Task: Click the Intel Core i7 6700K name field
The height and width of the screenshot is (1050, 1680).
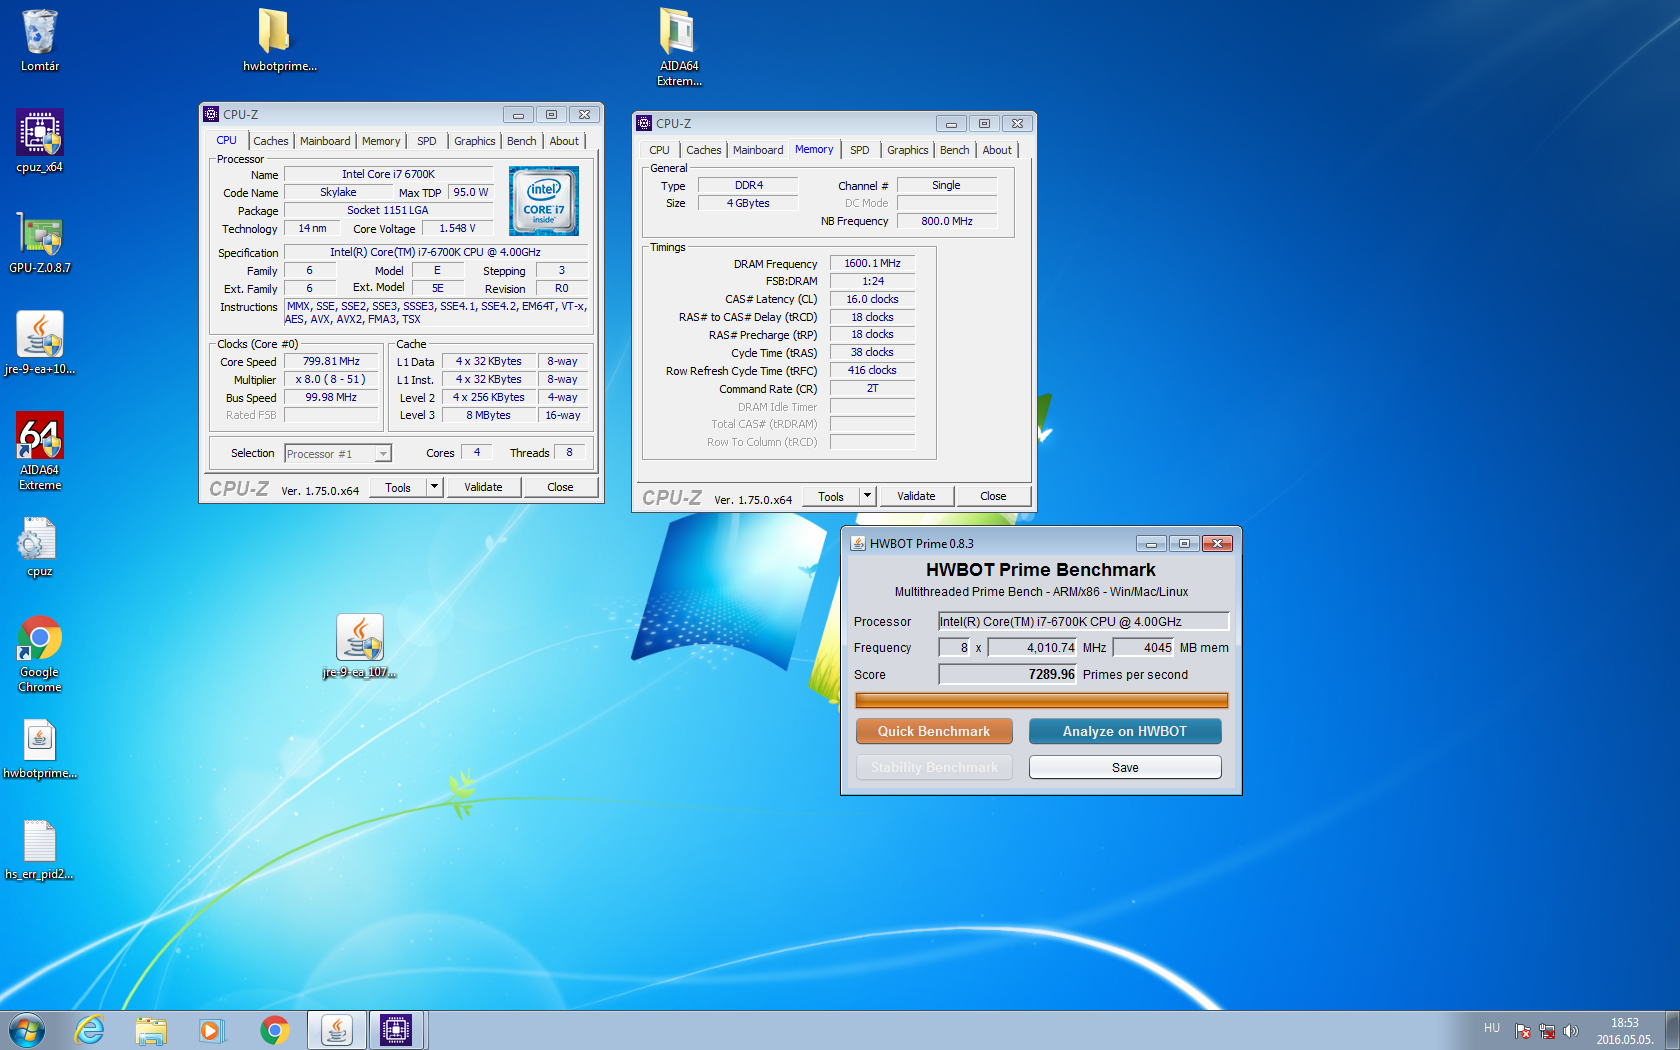Action: coord(389,174)
